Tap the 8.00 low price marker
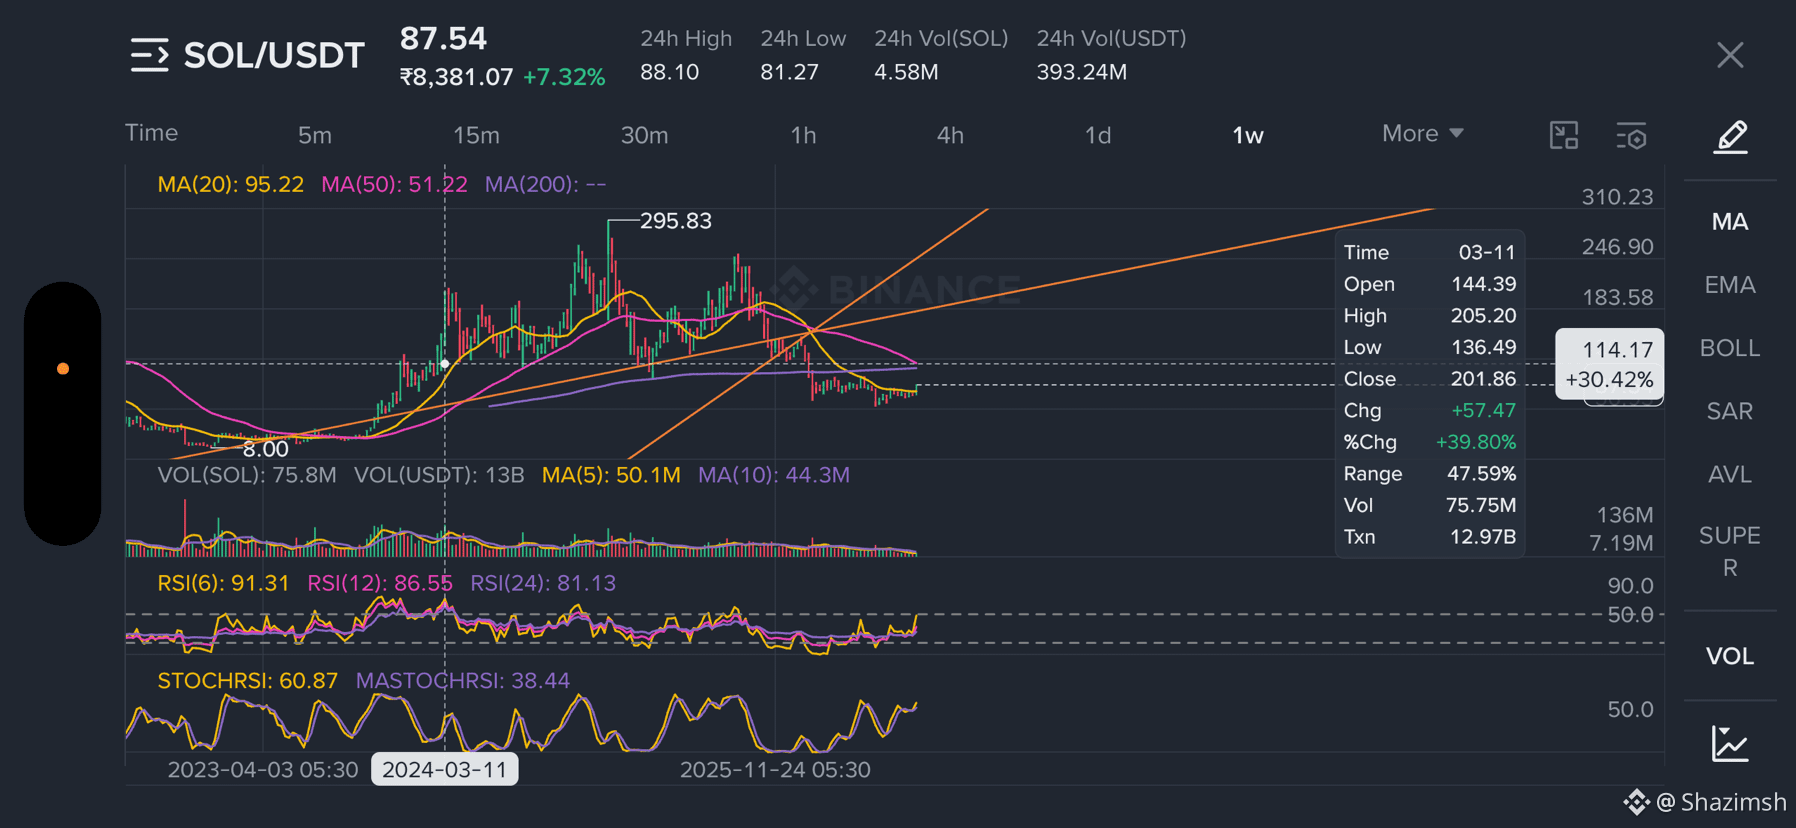The image size is (1796, 828). pyautogui.click(x=266, y=449)
